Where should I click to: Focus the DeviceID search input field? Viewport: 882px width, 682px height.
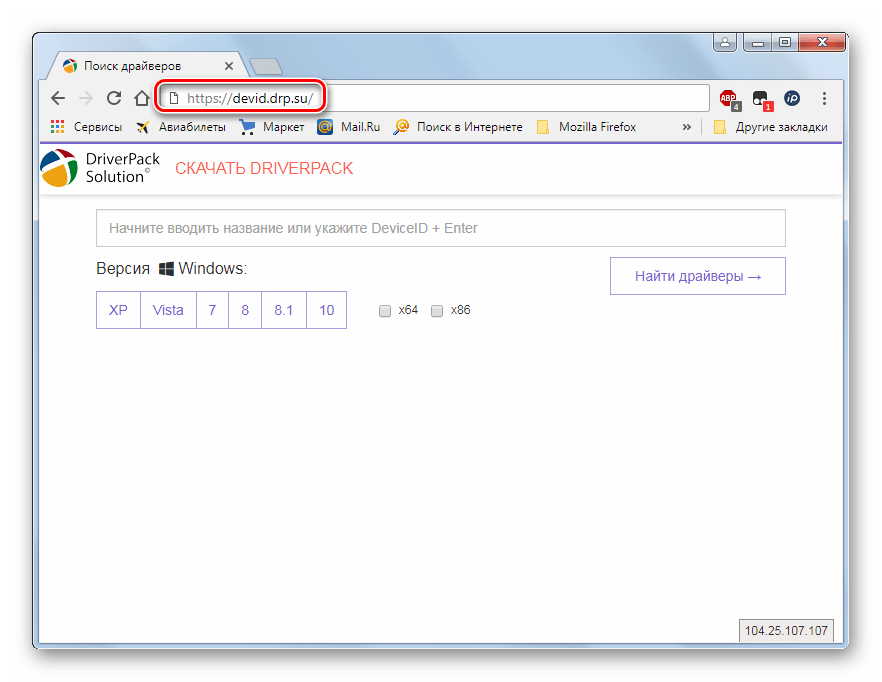pyautogui.click(x=440, y=228)
